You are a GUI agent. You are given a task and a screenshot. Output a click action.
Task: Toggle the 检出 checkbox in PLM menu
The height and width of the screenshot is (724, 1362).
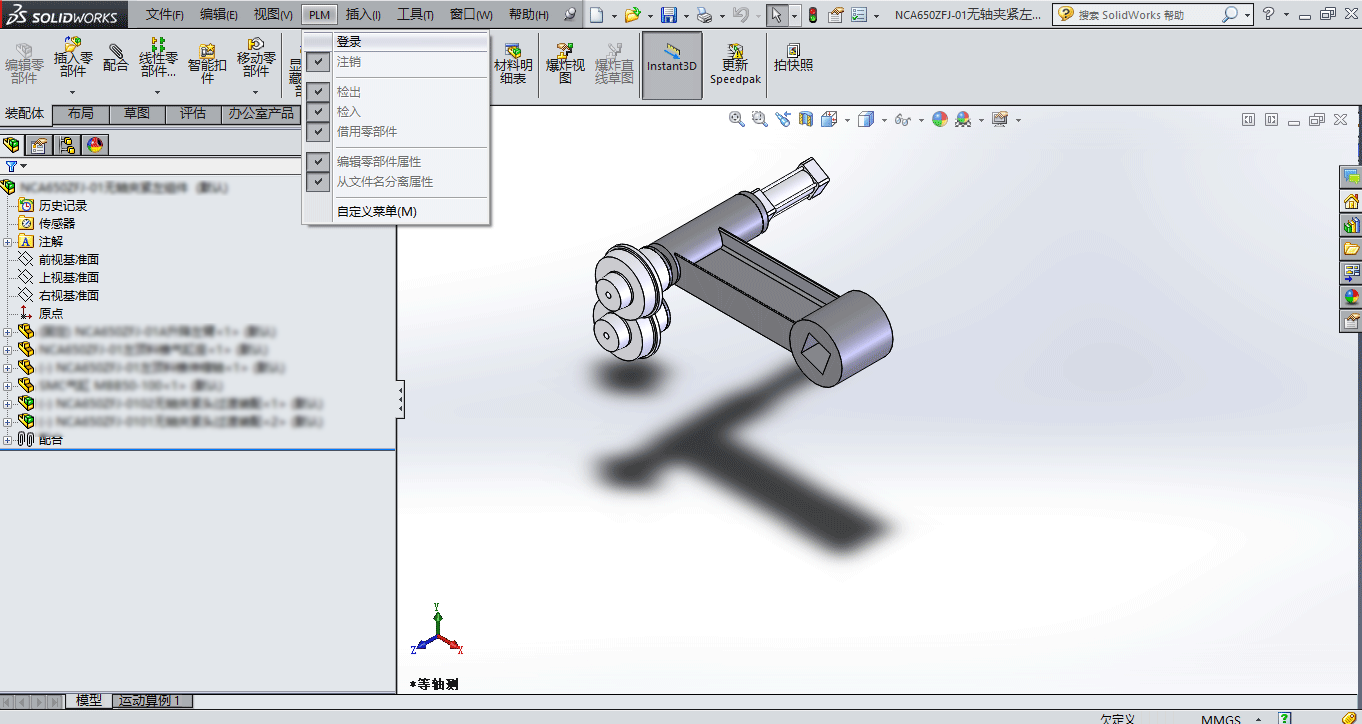(318, 92)
